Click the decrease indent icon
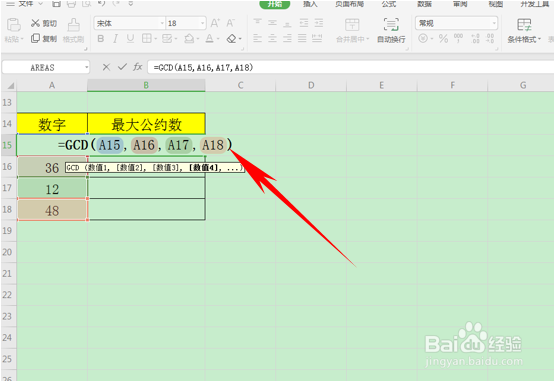The image size is (554, 381). pyautogui.click(x=304, y=23)
